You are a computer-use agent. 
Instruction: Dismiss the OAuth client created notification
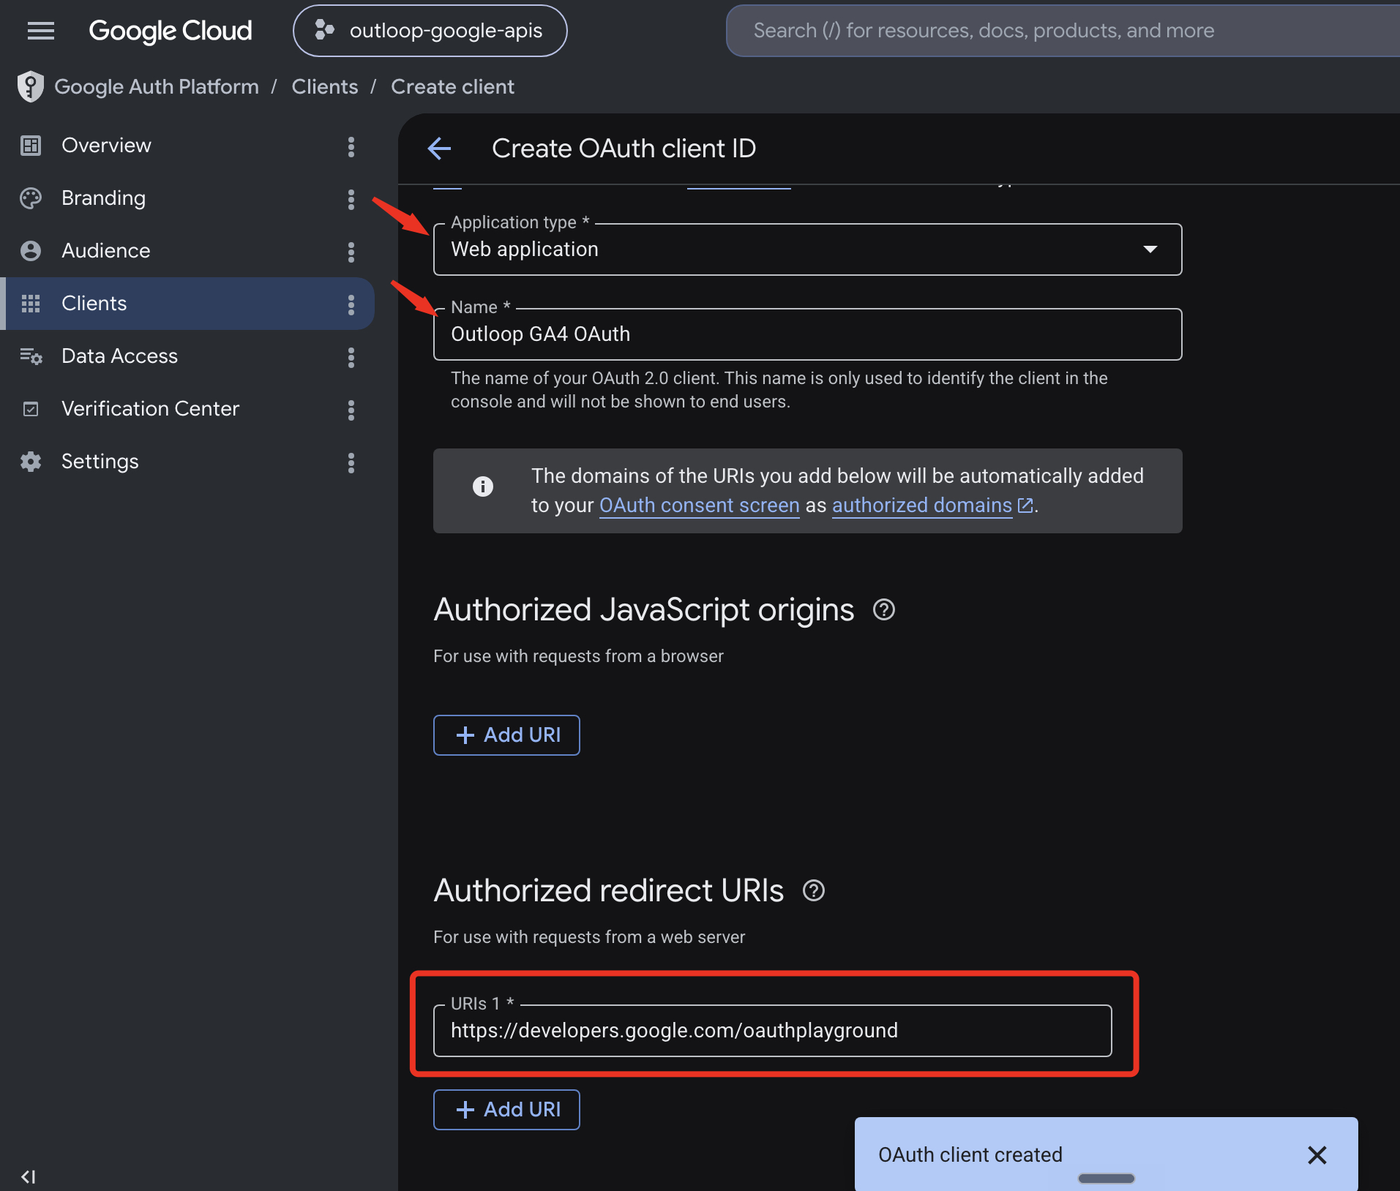[x=1317, y=1155]
